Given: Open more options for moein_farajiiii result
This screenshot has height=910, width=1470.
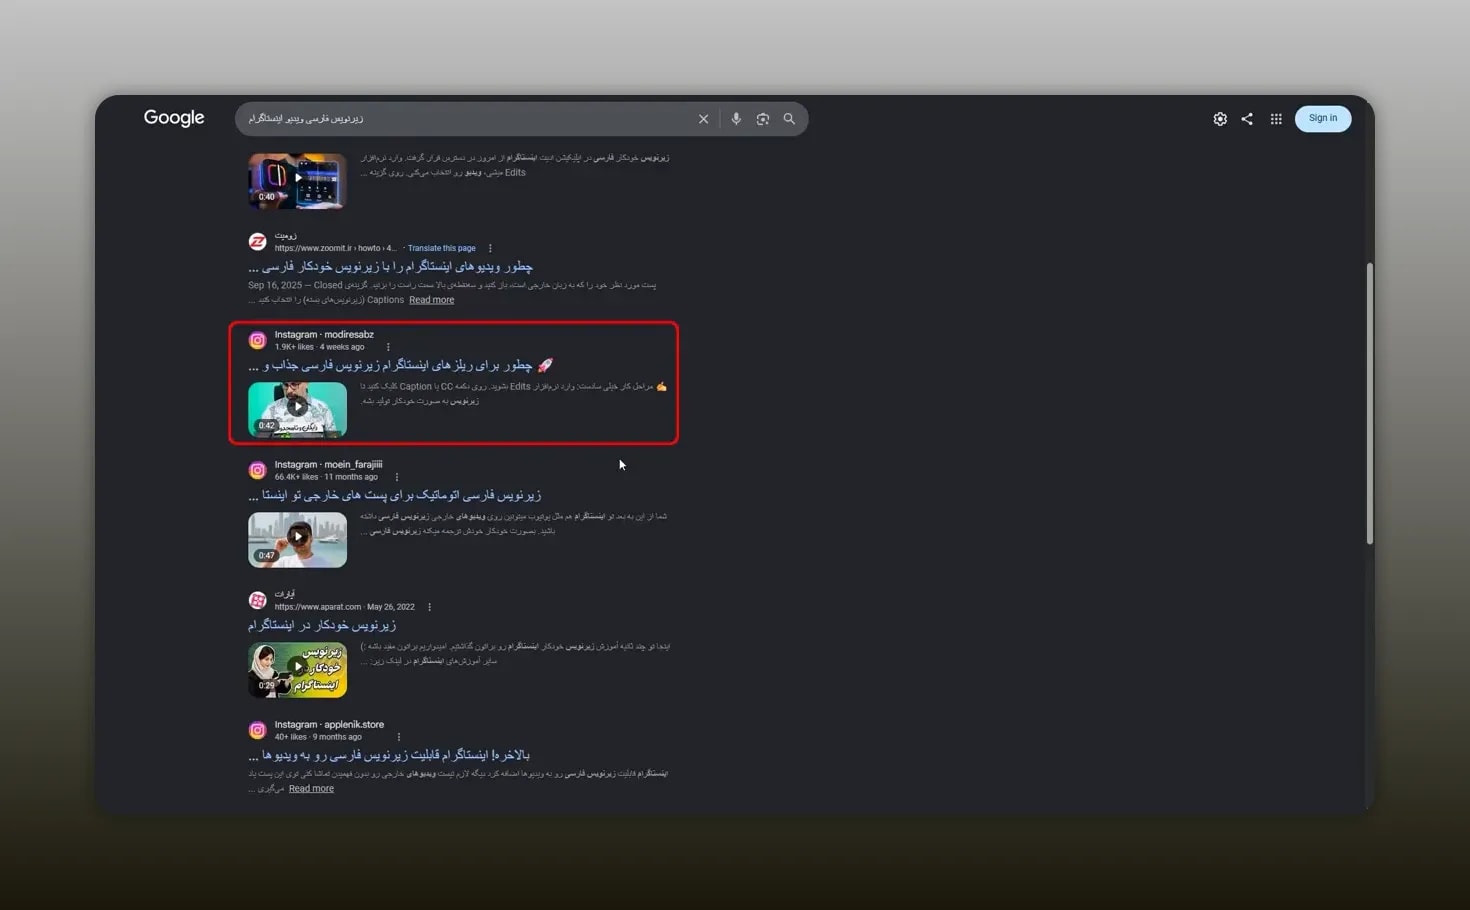Looking at the screenshot, I should coord(397,477).
